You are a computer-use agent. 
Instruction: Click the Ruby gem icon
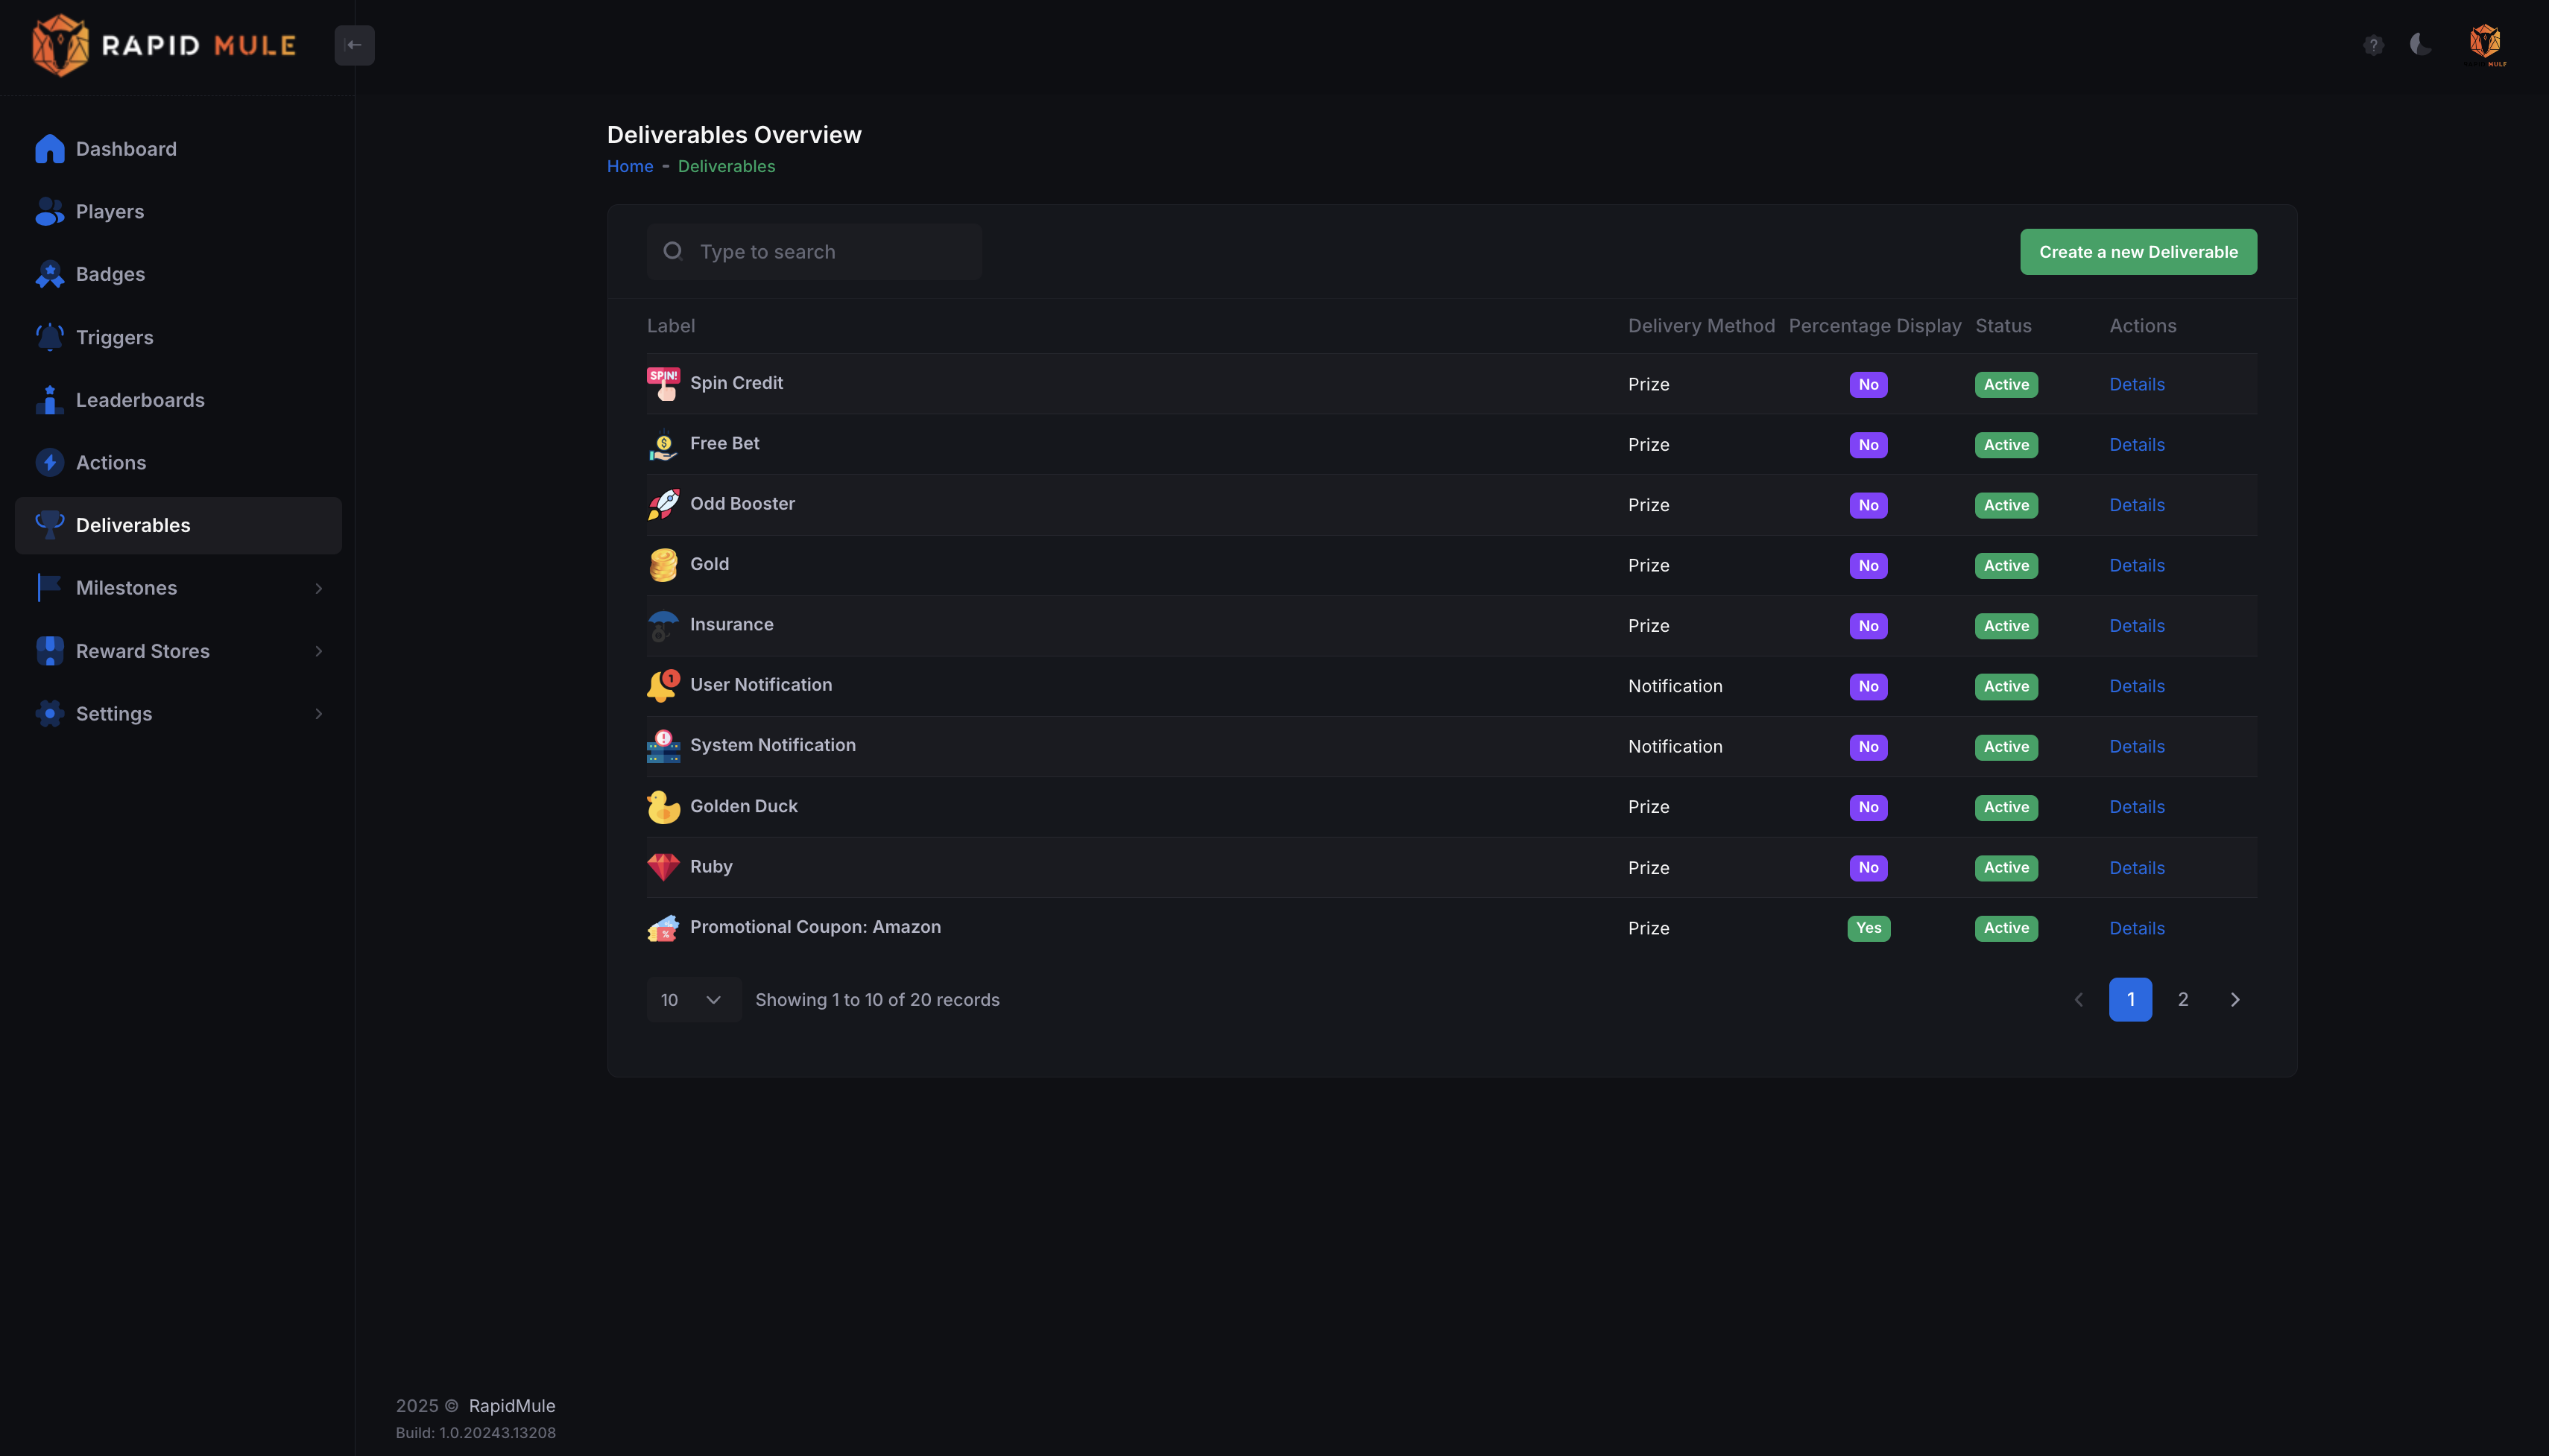pyautogui.click(x=663, y=867)
